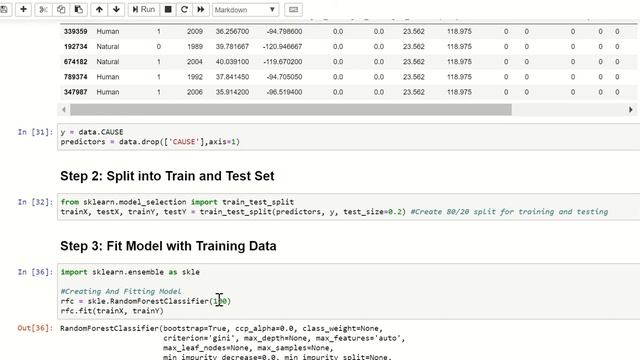This screenshot has height=360, width=640.
Task: Click the In [32] prompt label
Action: (x=35, y=202)
